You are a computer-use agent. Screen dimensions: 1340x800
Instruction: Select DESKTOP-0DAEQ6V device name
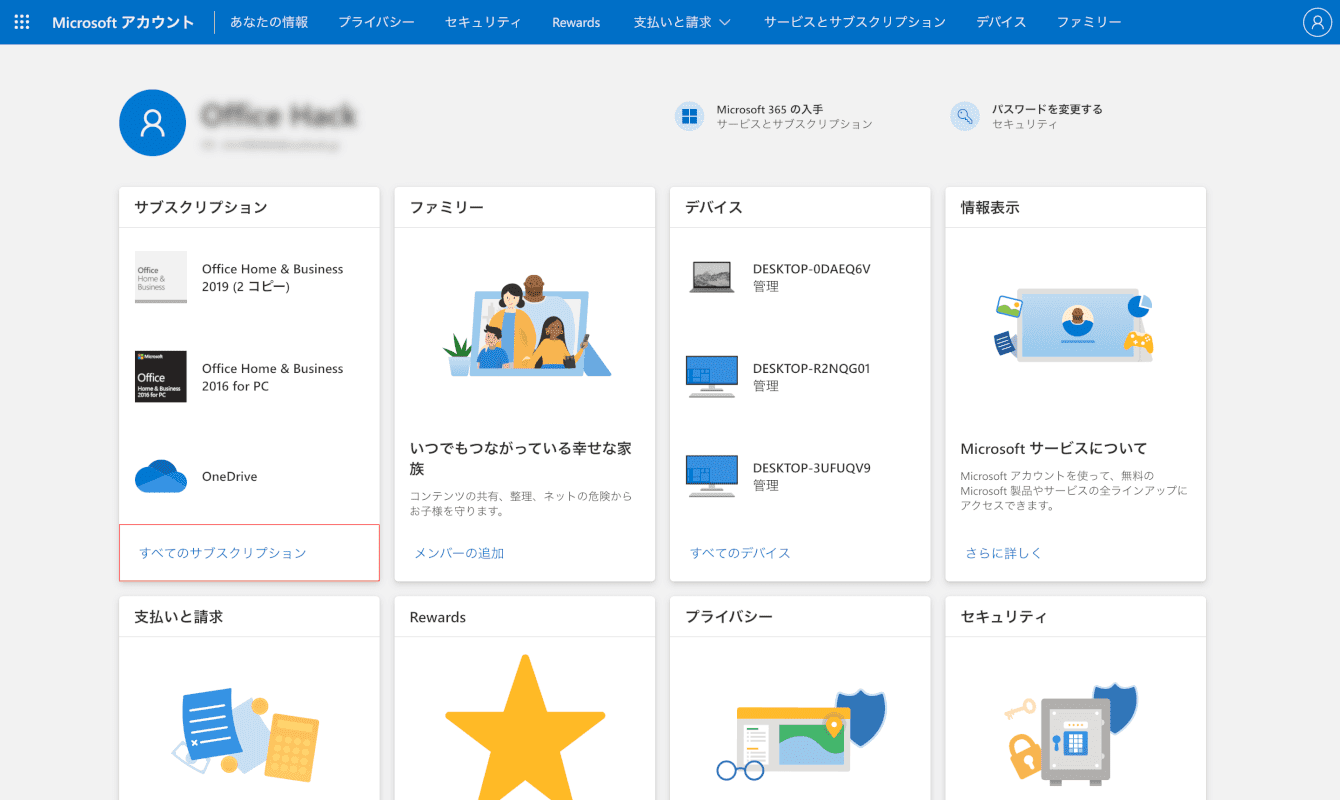[x=811, y=269]
